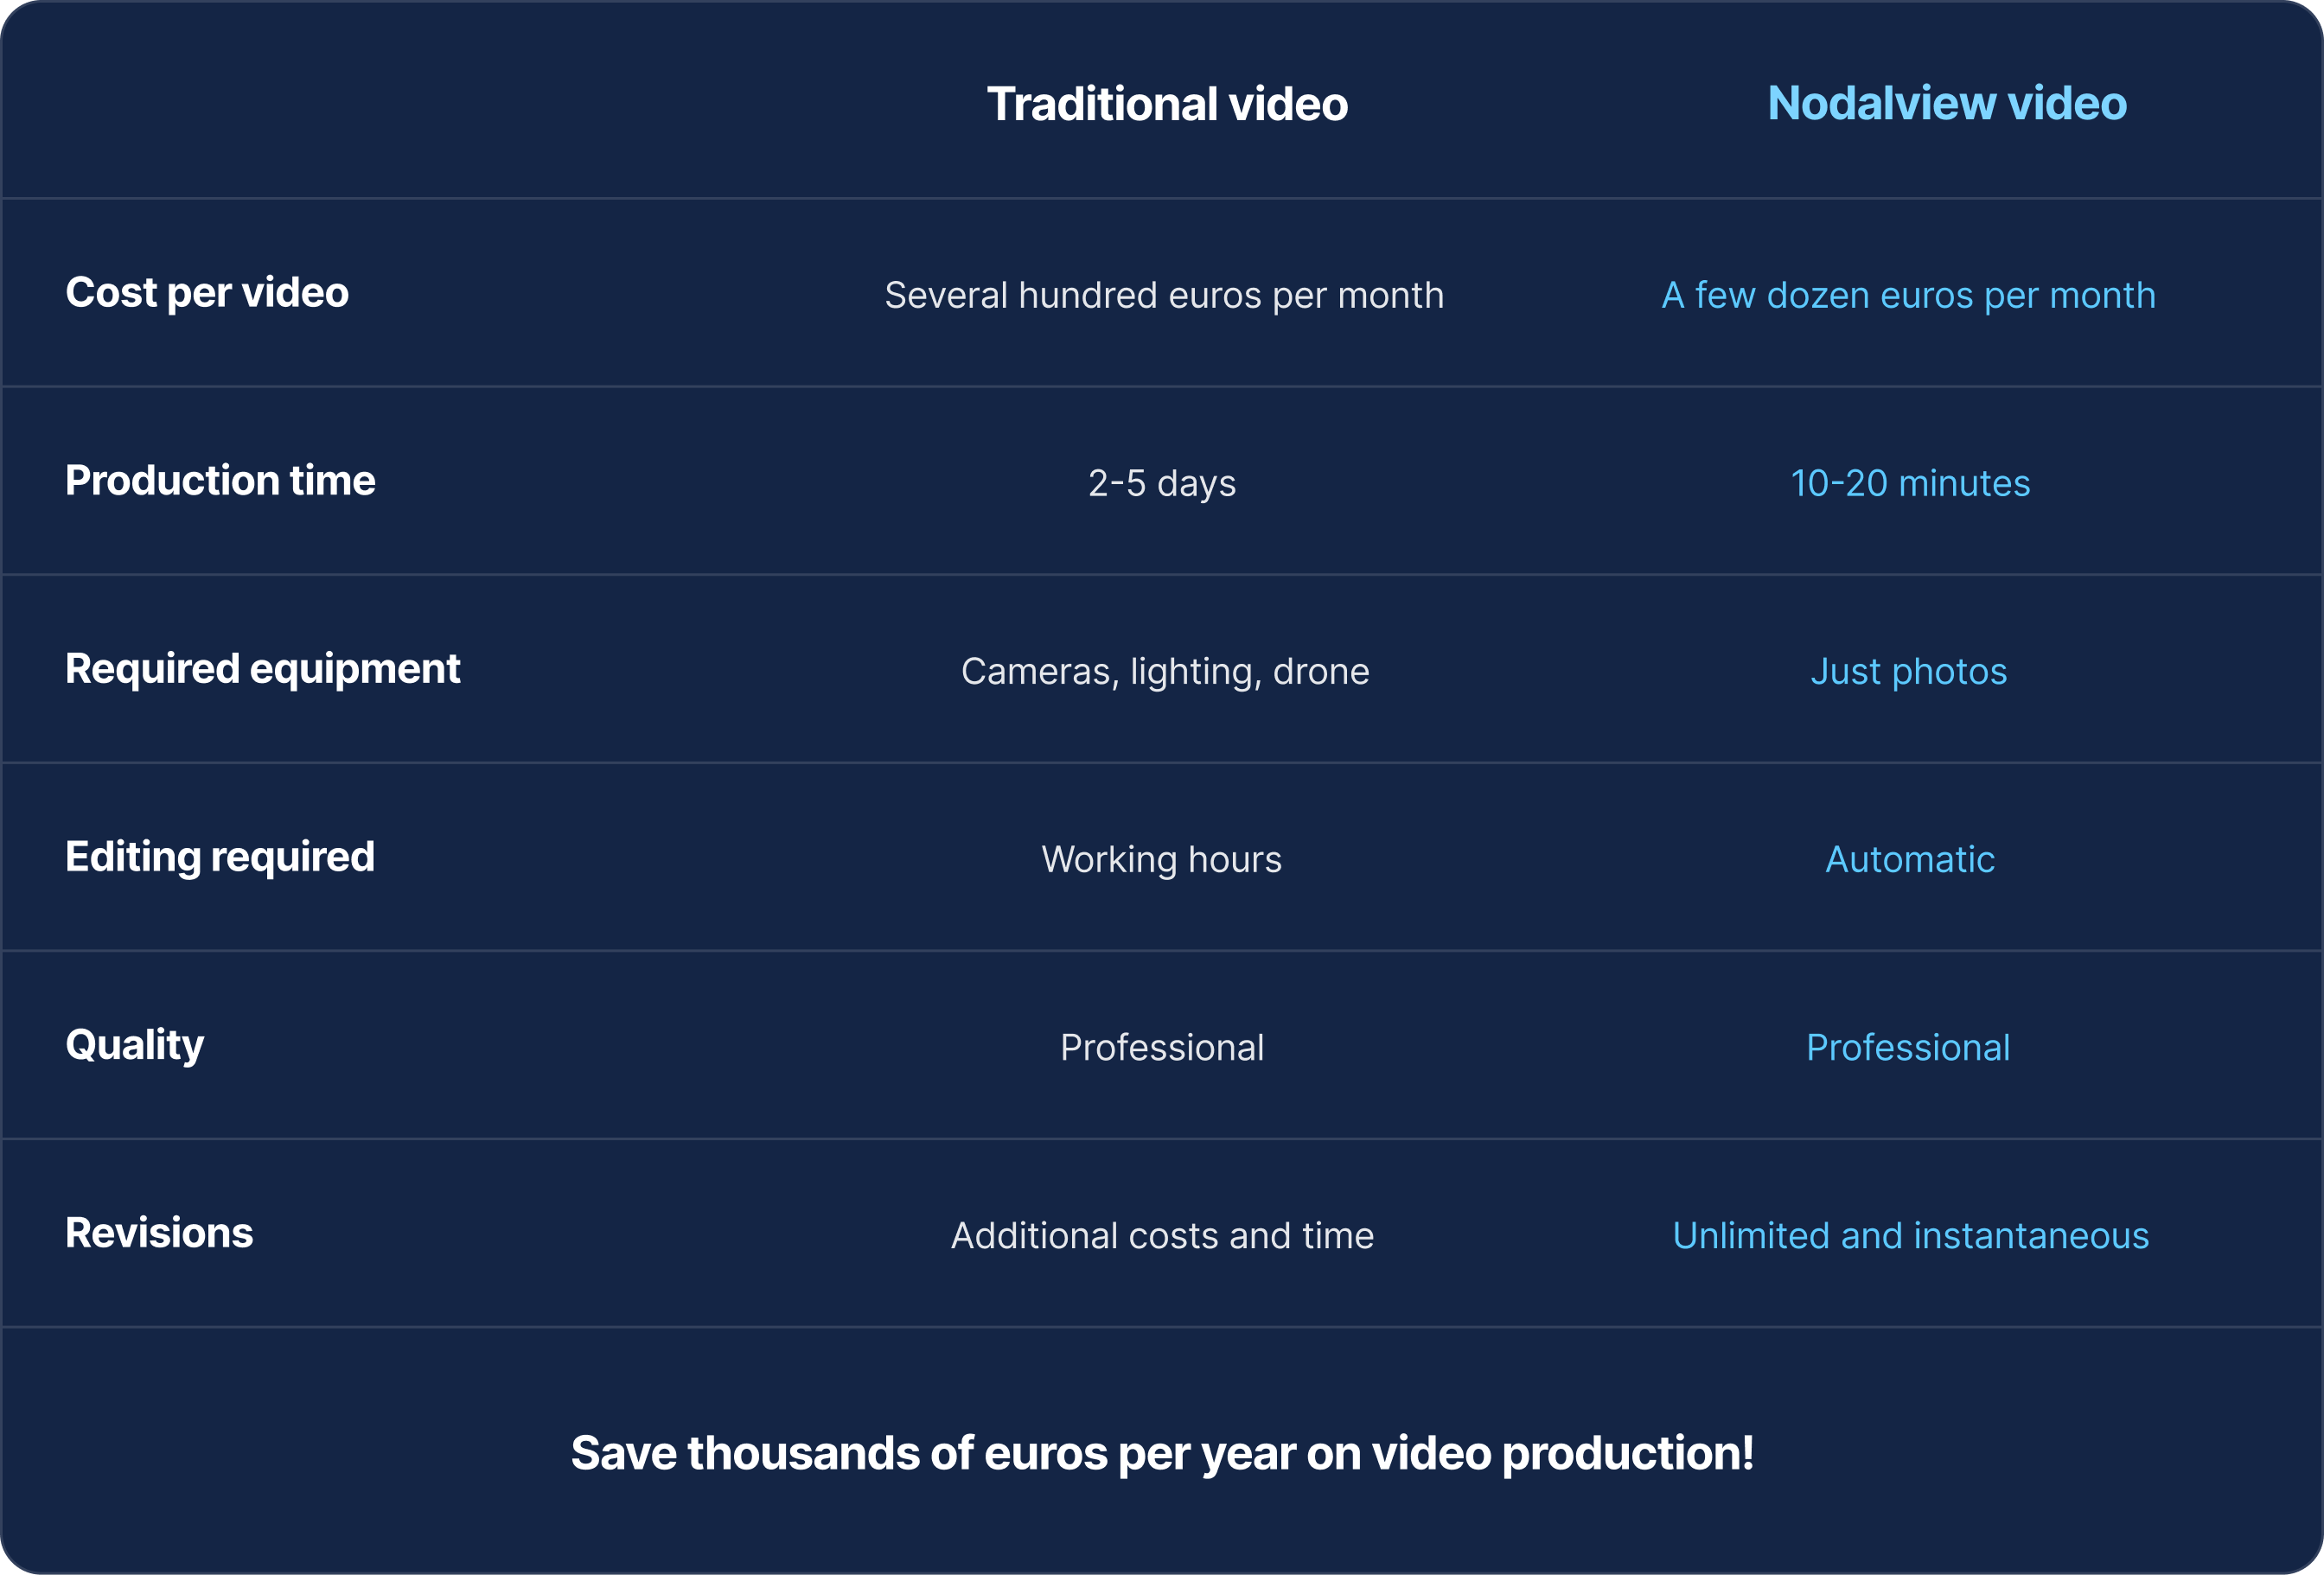Click the Cost per video row label
2324x1575 pixels.
207,293
